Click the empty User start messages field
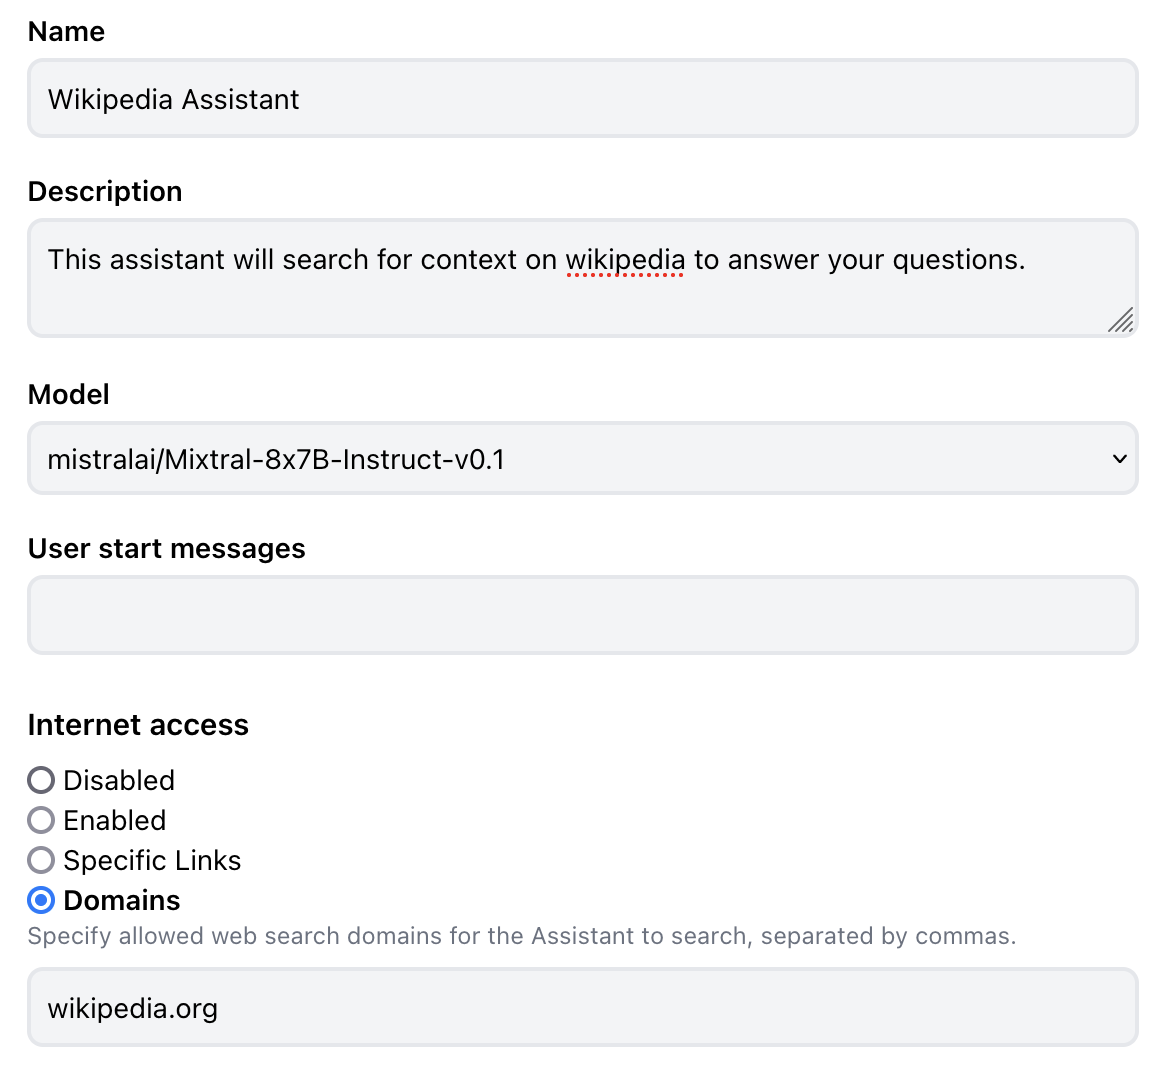Screen dimensions: 1168x1066 [x=582, y=615]
